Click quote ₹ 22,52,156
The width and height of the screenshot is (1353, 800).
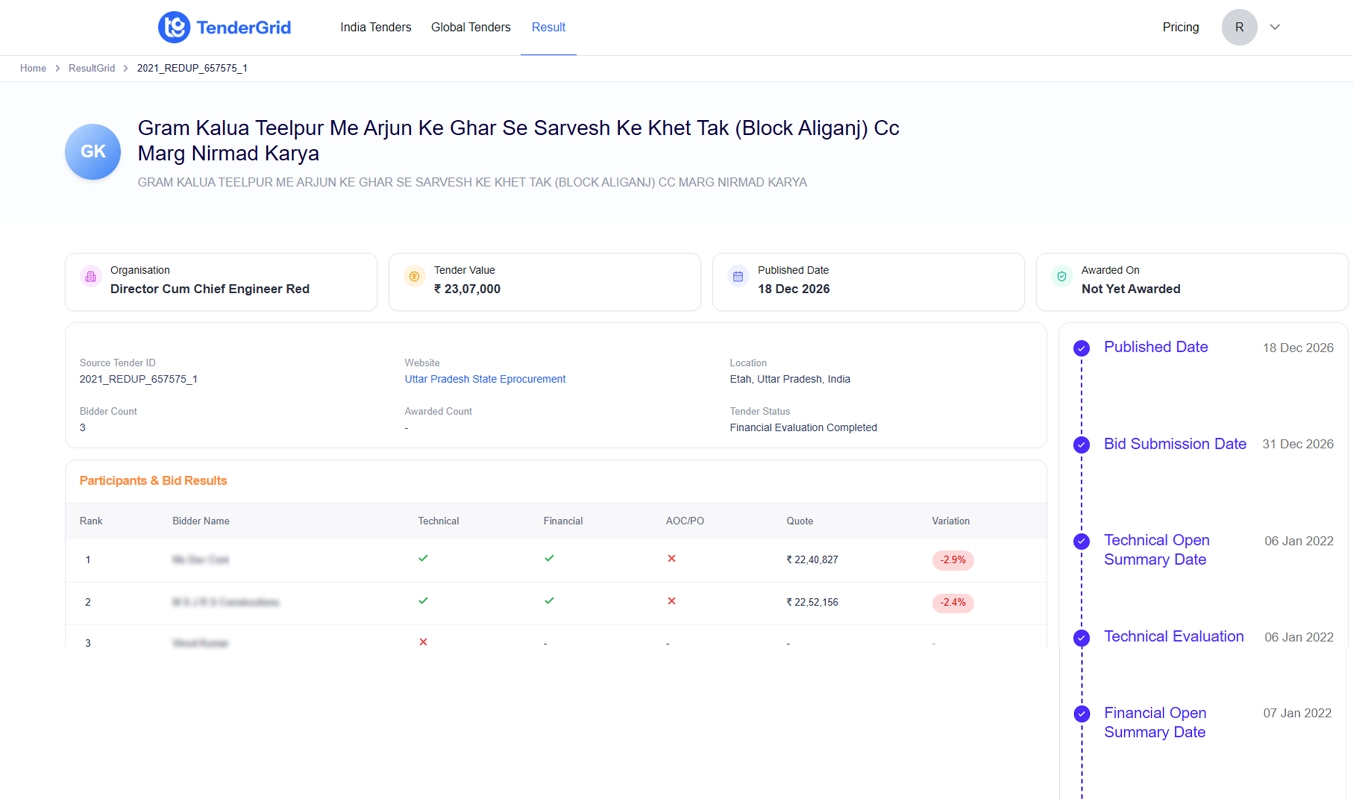(812, 603)
